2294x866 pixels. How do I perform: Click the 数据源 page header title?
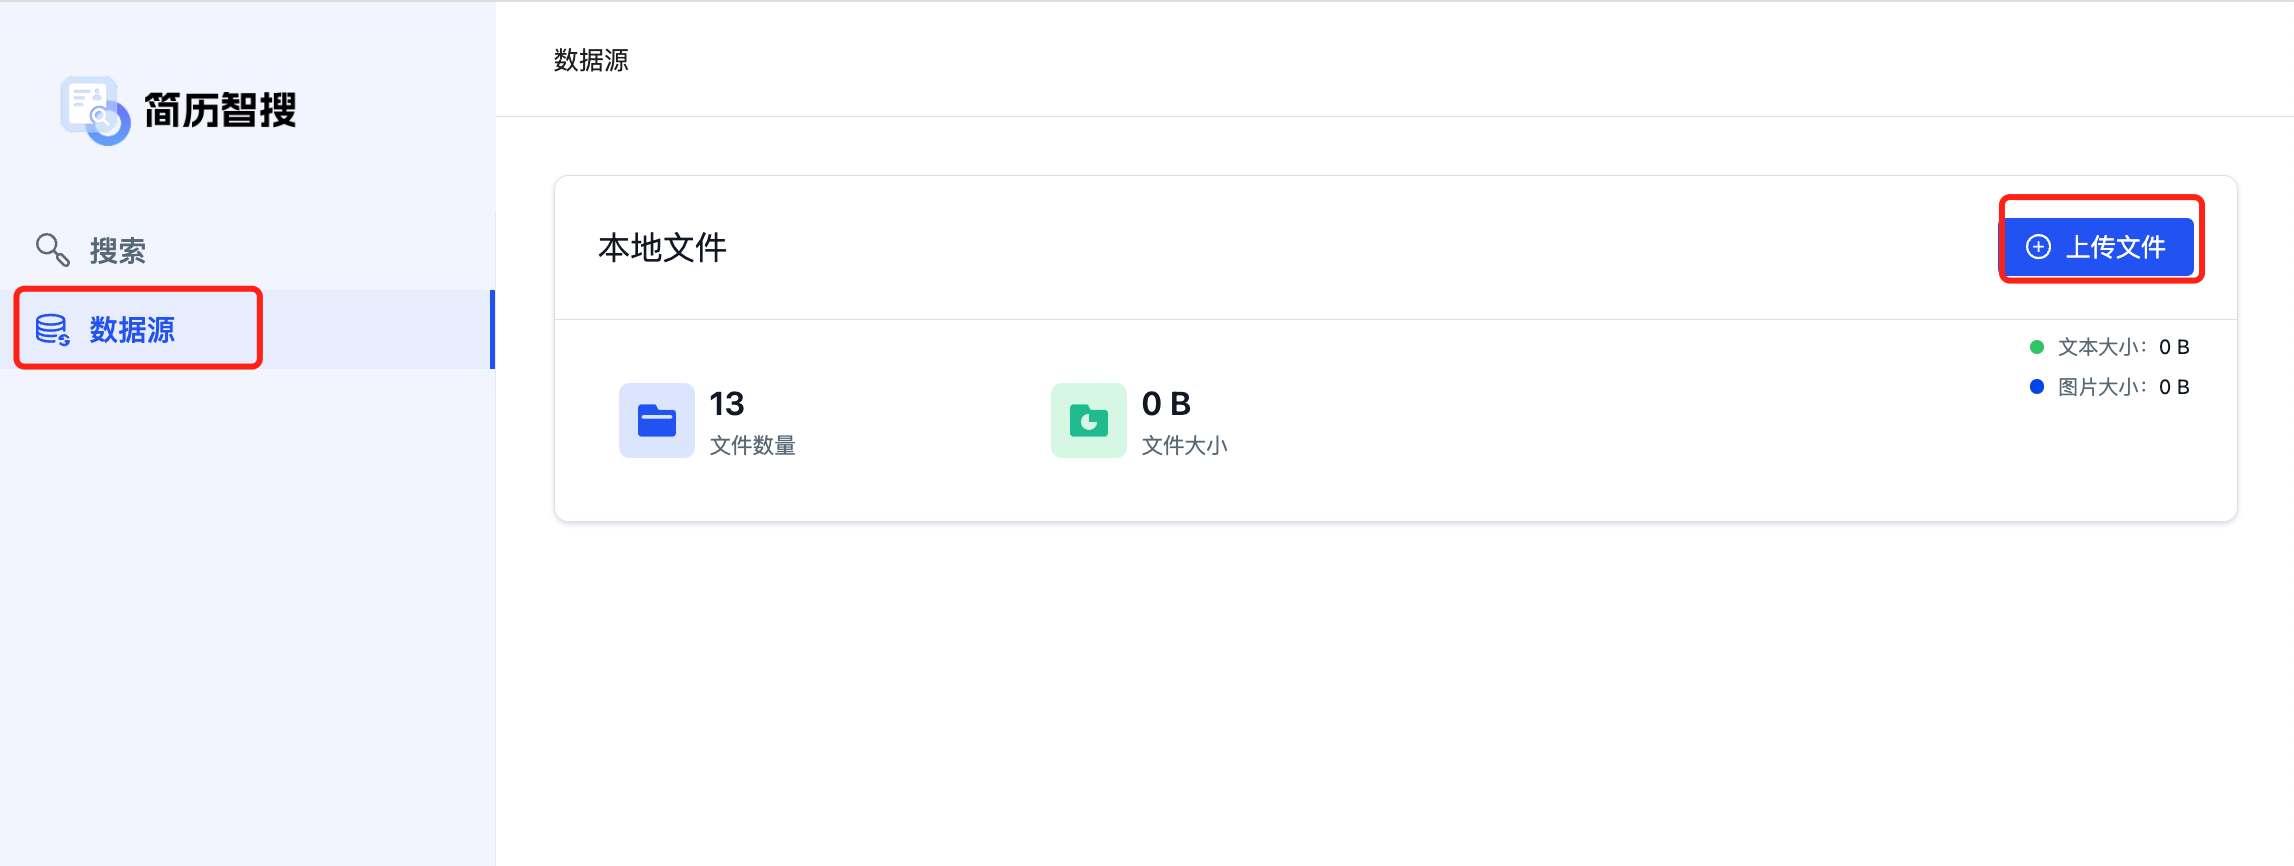591,60
